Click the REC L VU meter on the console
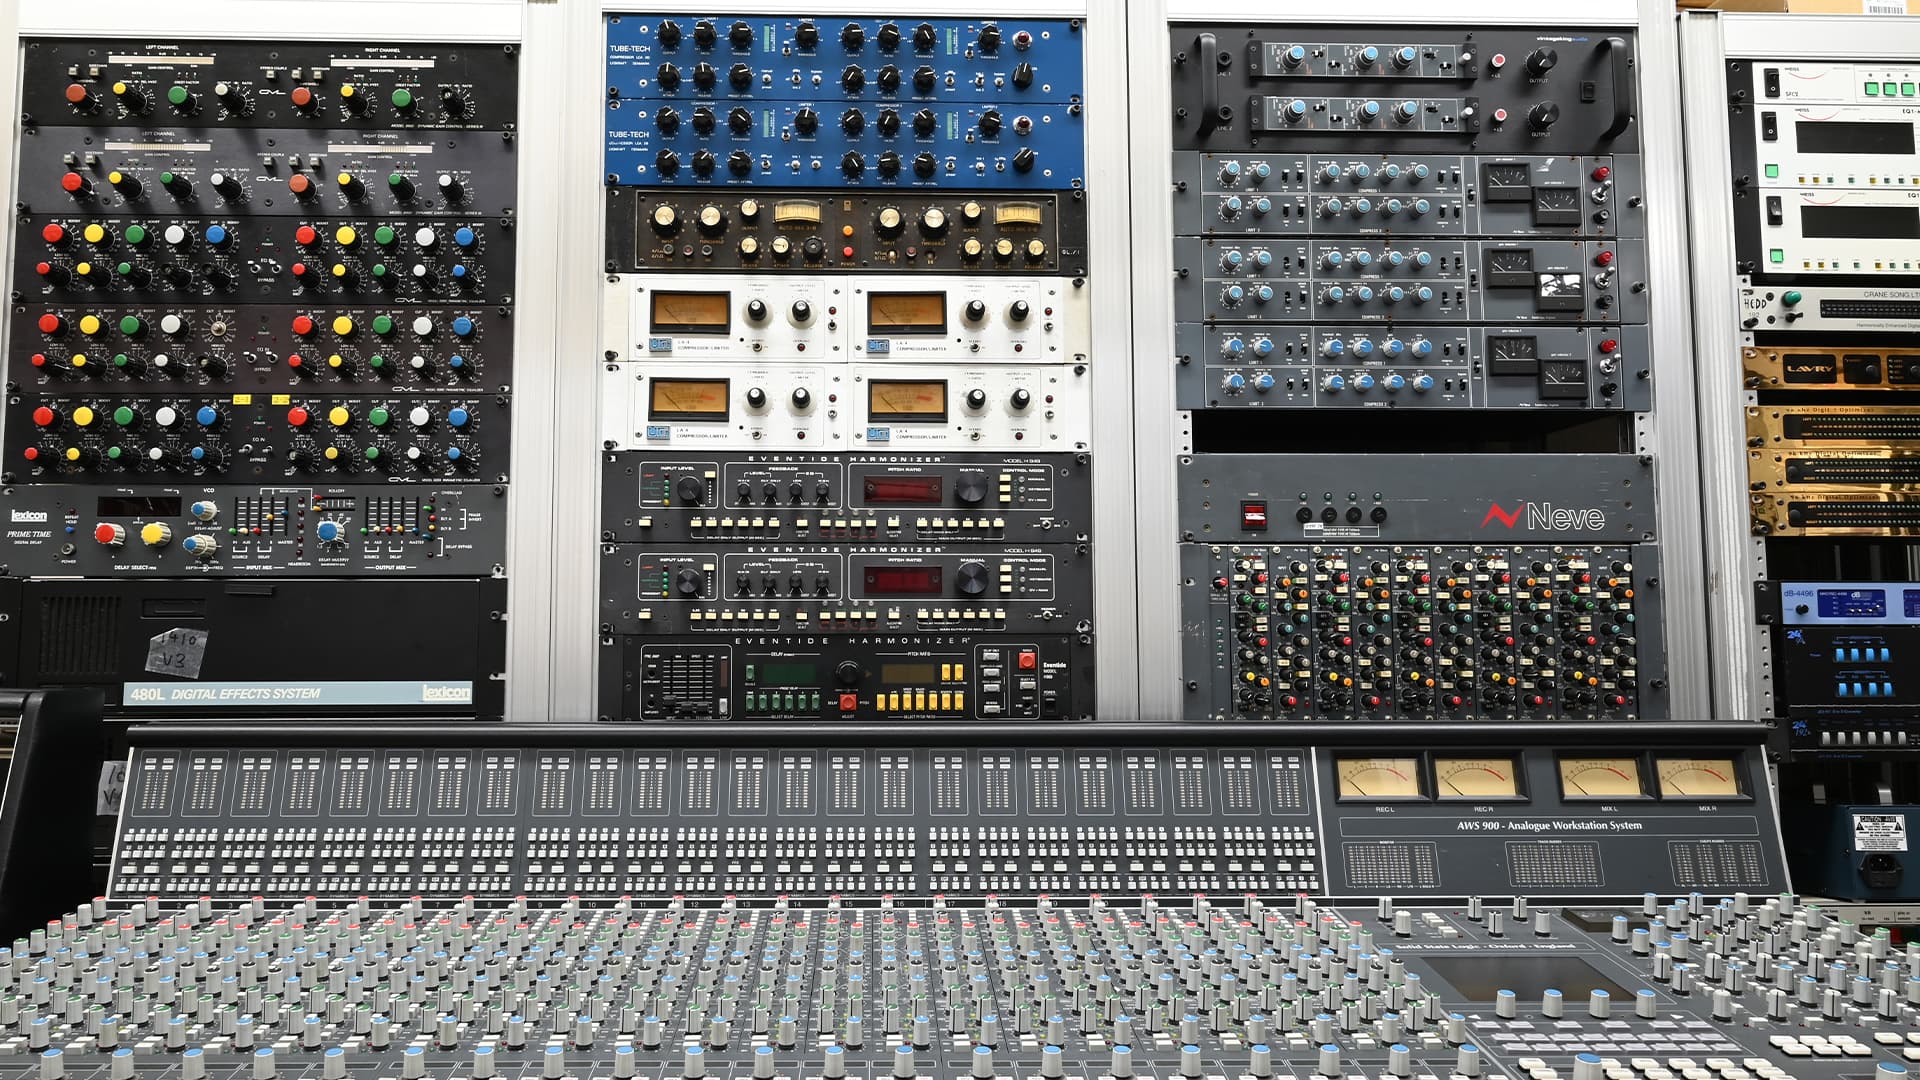1920x1080 pixels. [1379, 778]
